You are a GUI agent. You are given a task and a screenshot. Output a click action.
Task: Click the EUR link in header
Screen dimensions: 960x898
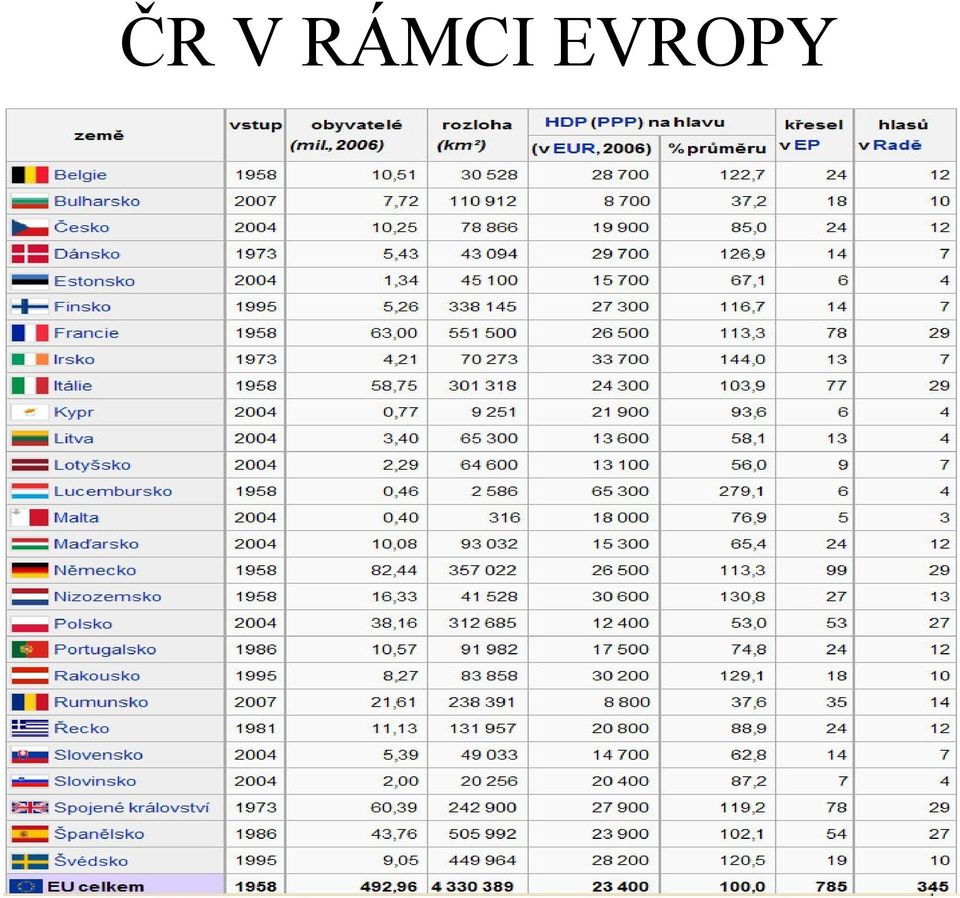click(x=574, y=149)
